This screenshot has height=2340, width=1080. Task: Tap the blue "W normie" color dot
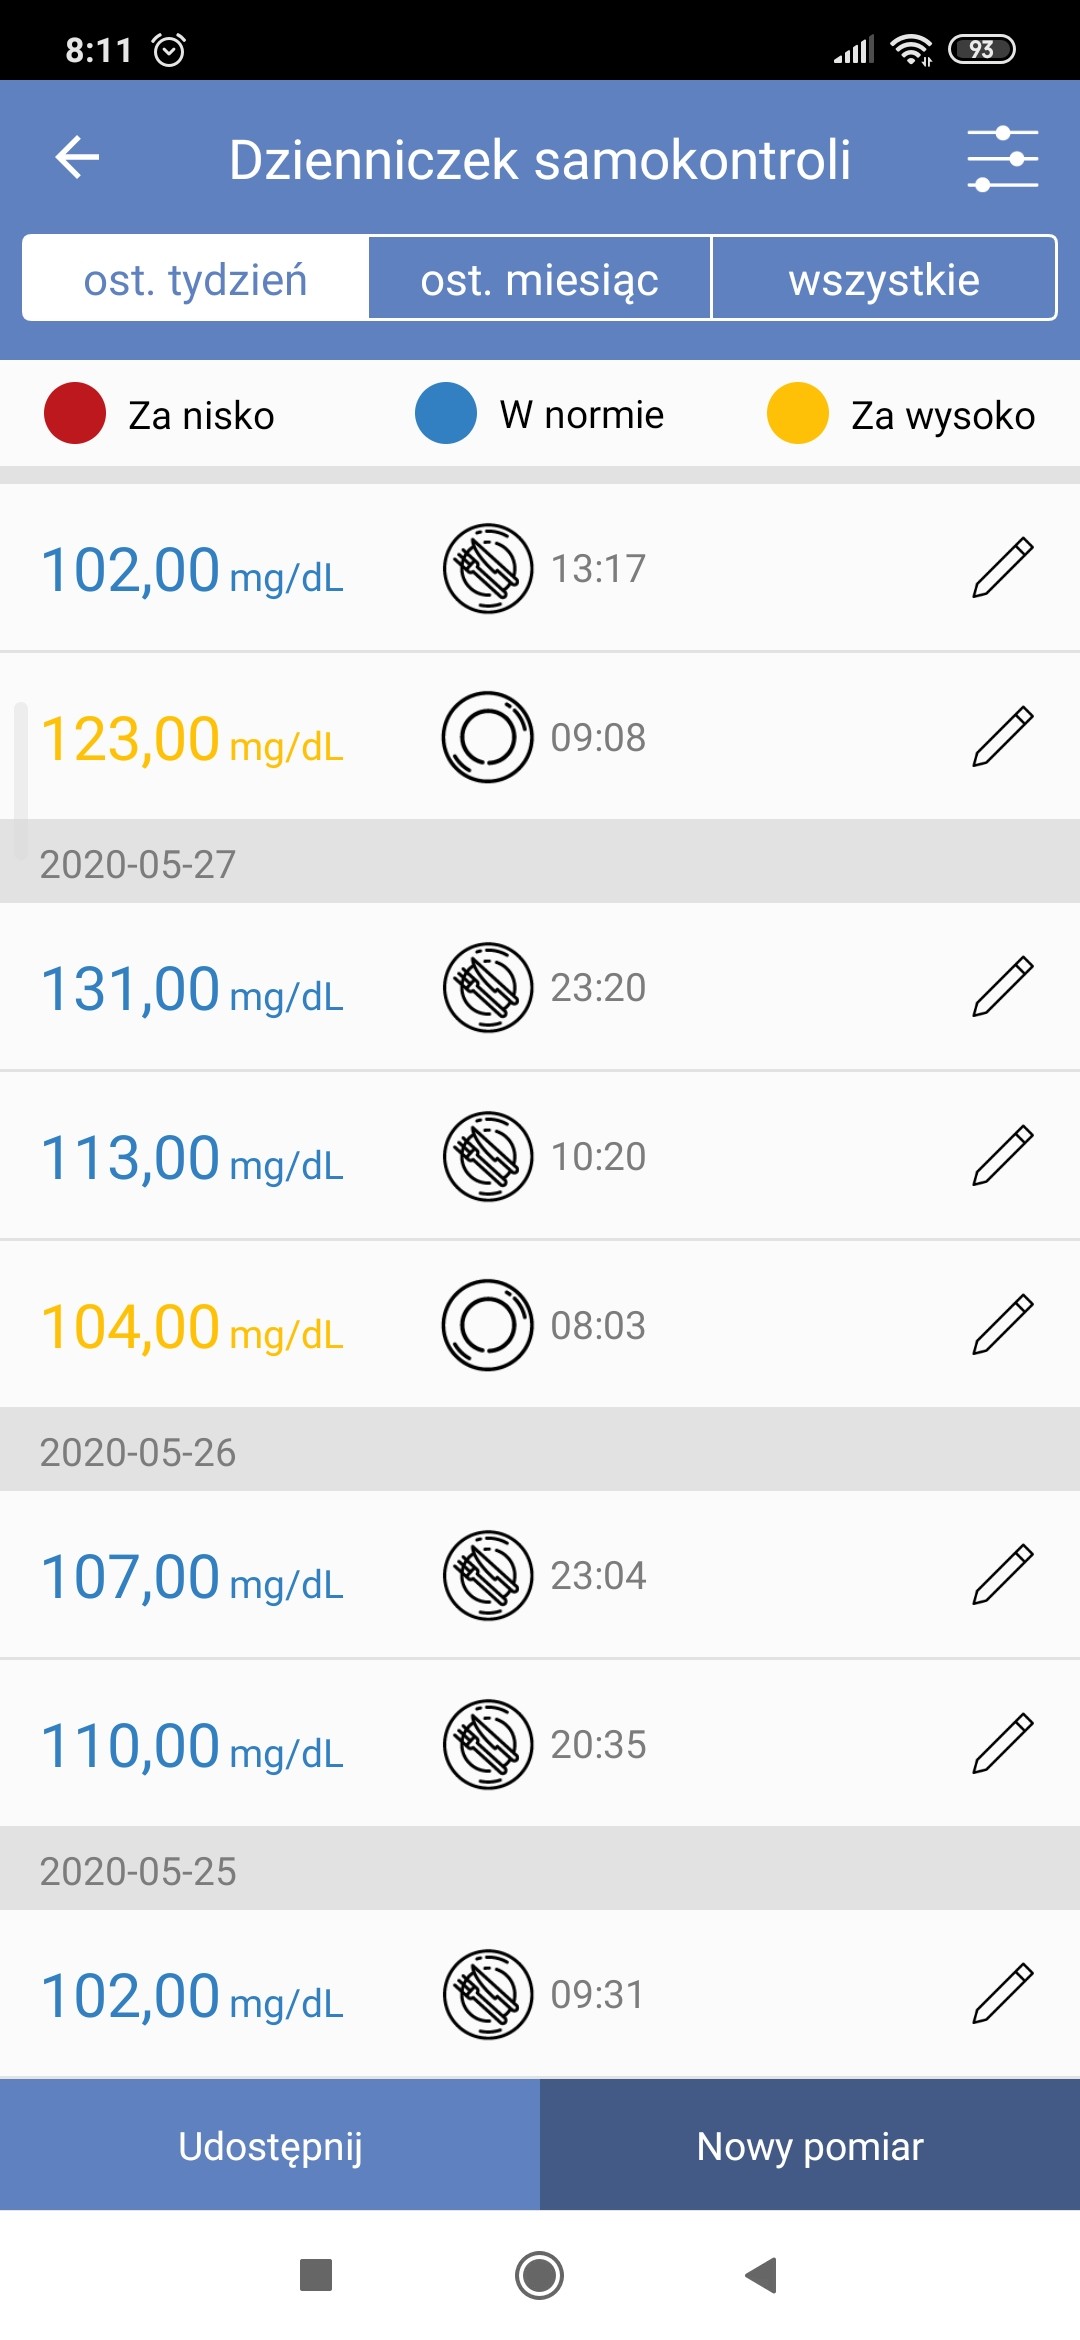point(446,413)
